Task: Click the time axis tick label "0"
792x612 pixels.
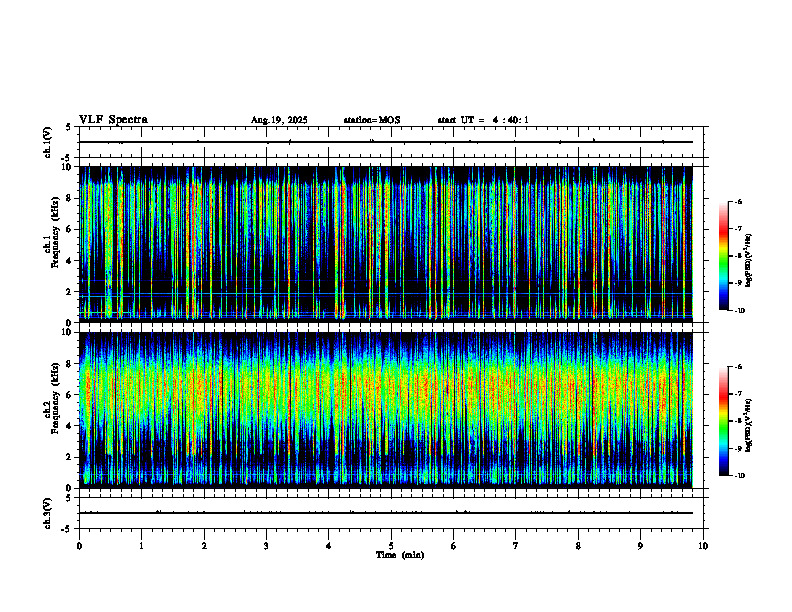Action: click(79, 546)
